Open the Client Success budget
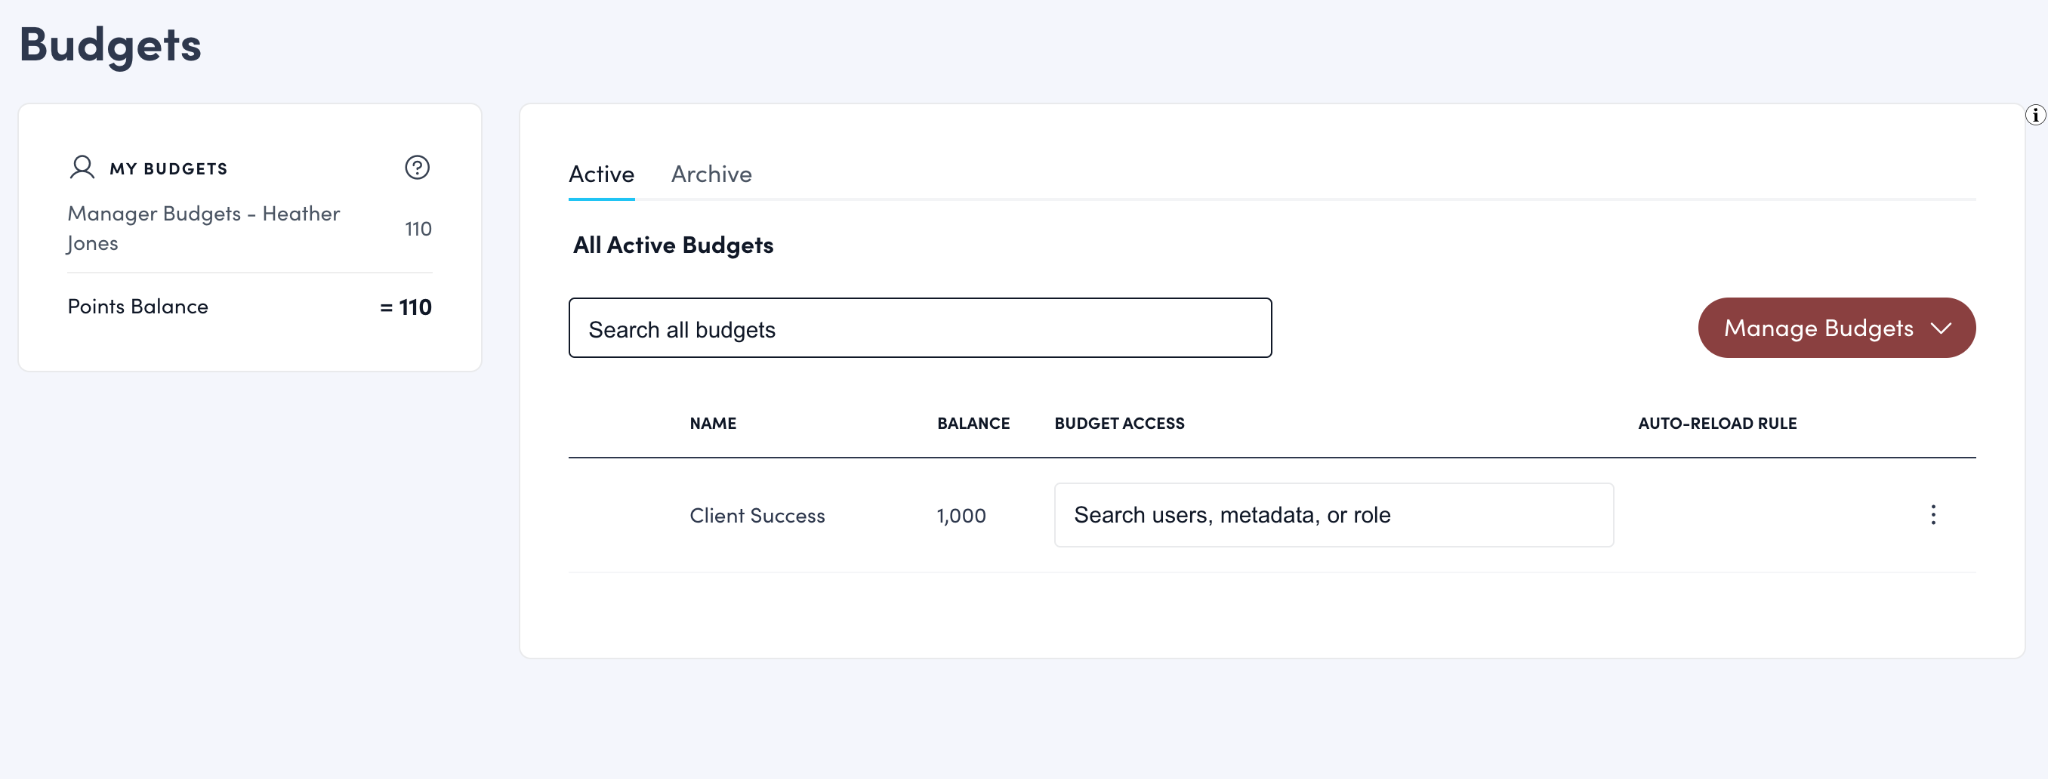Screen dimensions: 2048x779 [757, 516]
